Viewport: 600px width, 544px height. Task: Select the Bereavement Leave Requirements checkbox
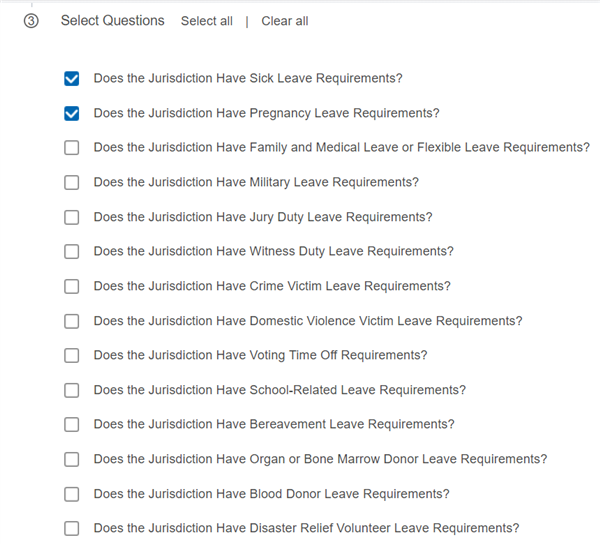pyautogui.click(x=72, y=425)
